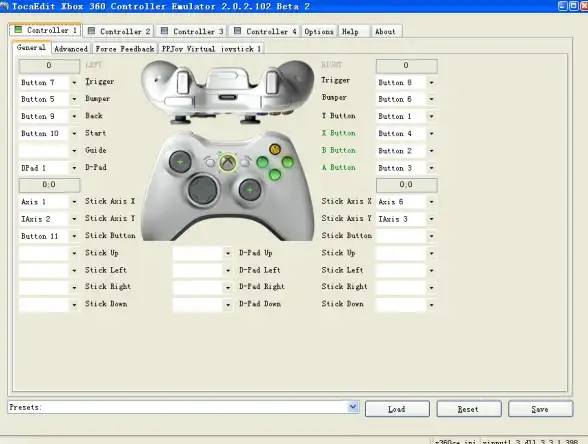This screenshot has height=444, width=588.
Task: Switch to the Controller 2 tab
Action: [x=118, y=32]
